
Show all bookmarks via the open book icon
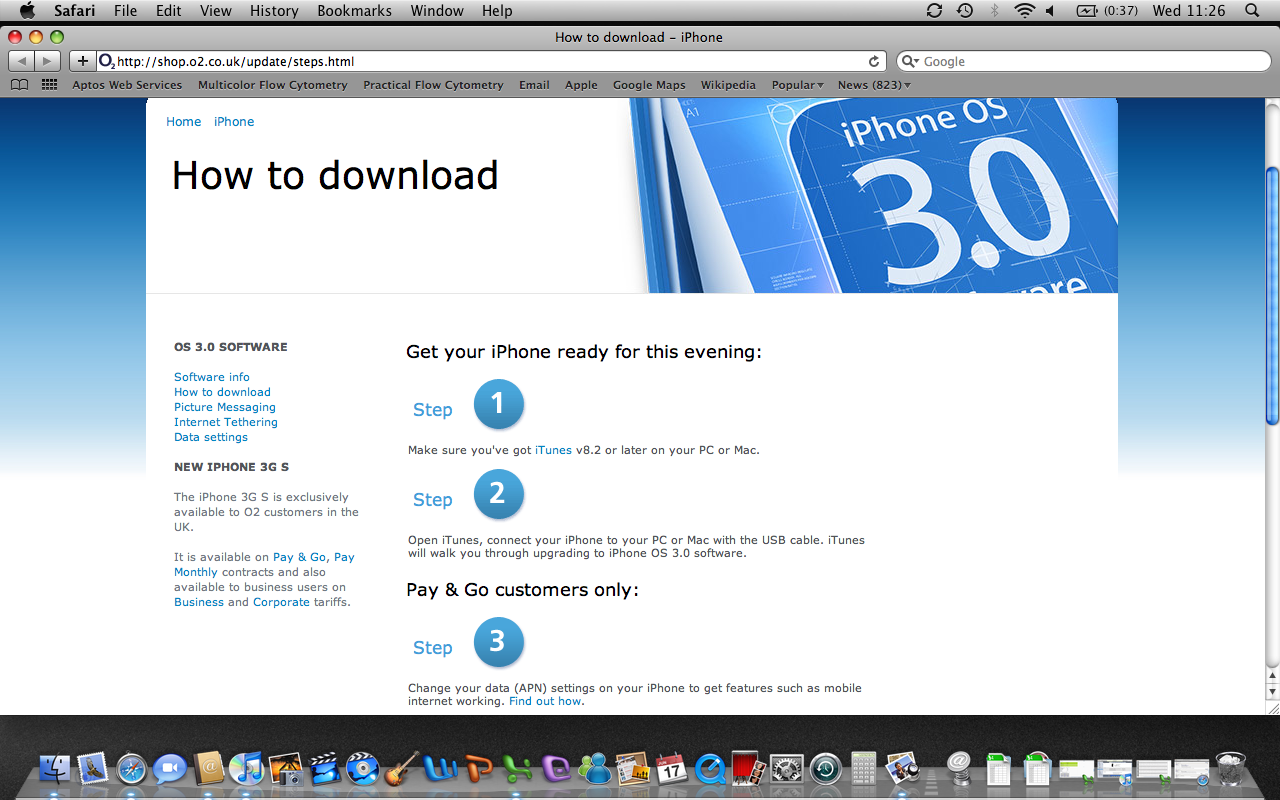point(19,85)
